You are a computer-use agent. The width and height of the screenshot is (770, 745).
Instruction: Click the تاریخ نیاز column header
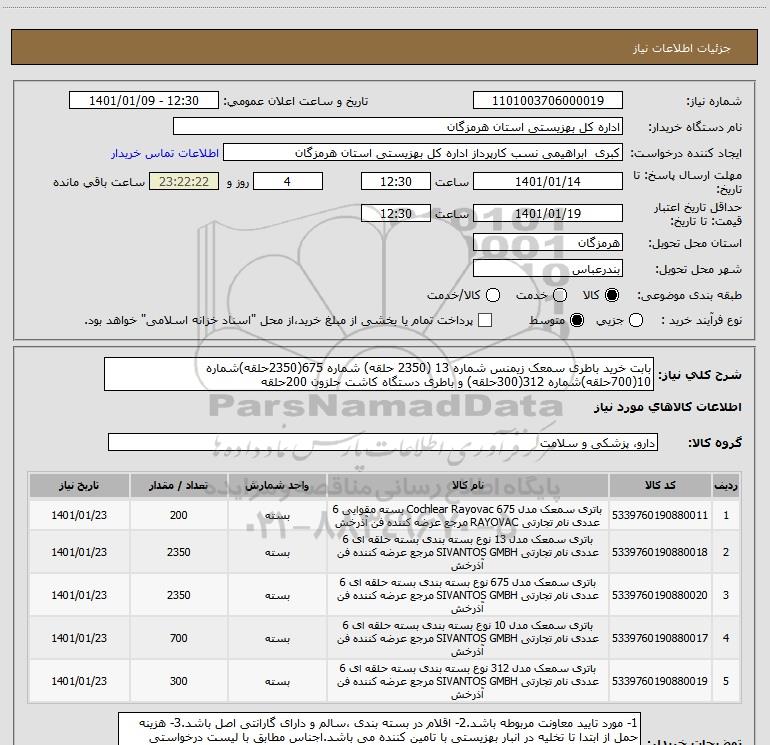click(x=79, y=485)
